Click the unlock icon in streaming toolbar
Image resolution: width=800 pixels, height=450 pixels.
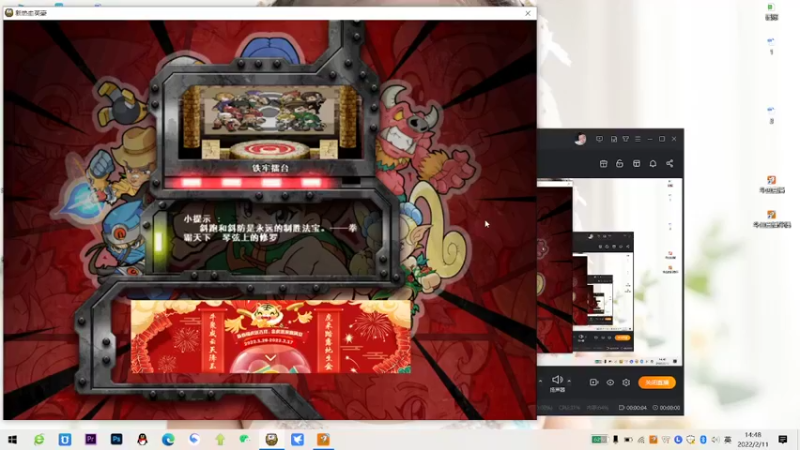[x=619, y=164]
